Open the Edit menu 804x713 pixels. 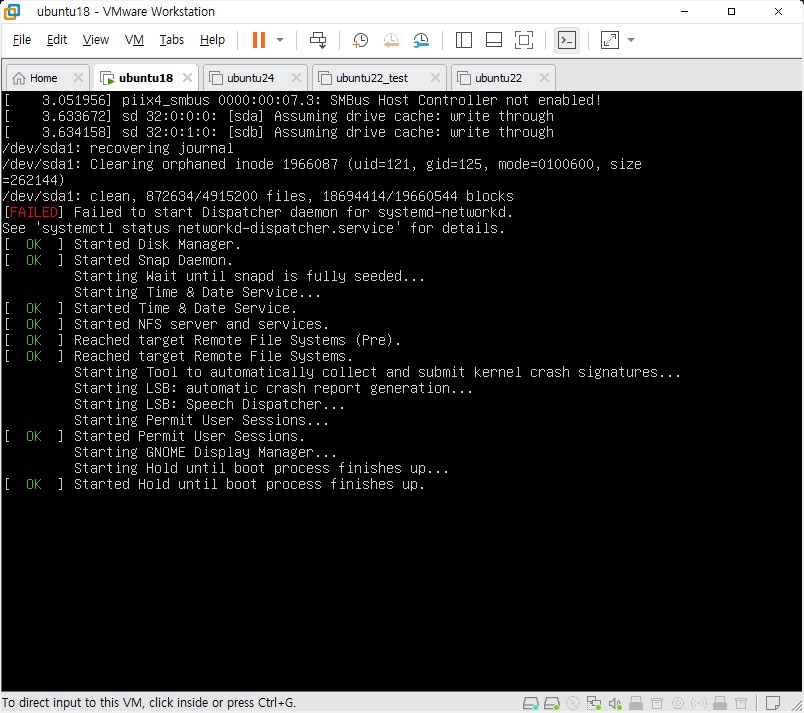(56, 40)
